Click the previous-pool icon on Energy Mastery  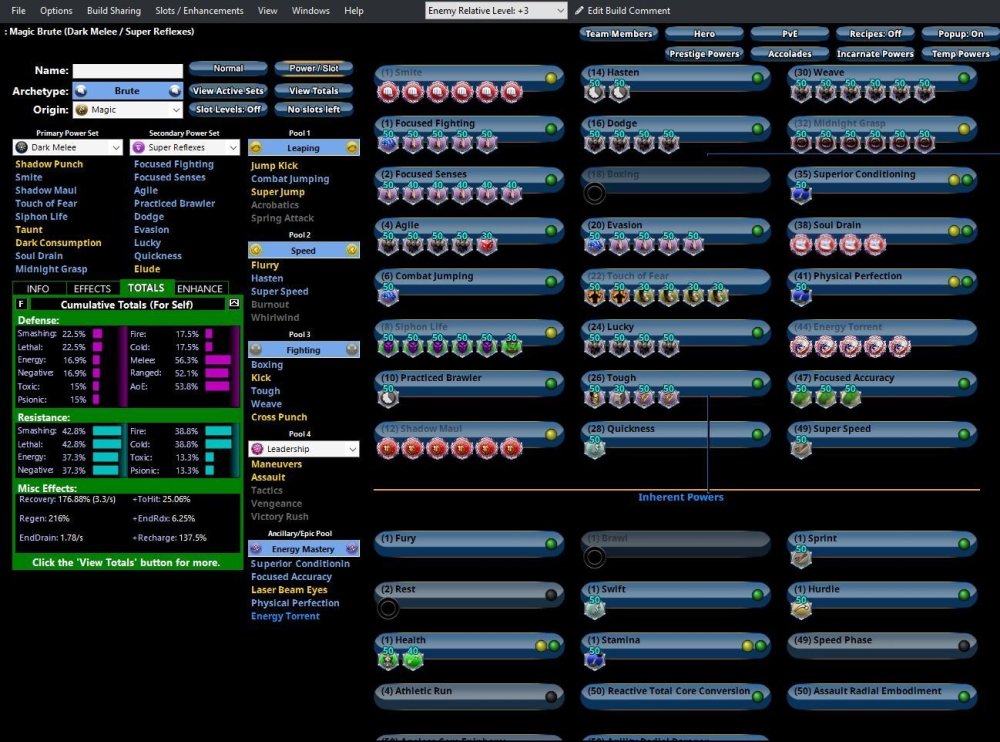point(256,549)
